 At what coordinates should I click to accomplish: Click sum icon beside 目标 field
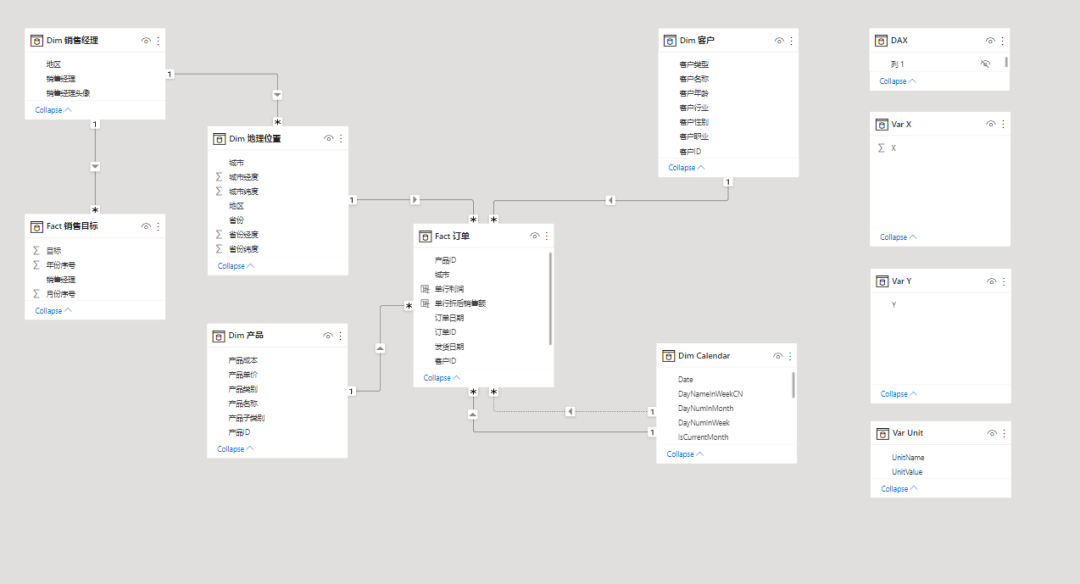pyautogui.click(x=37, y=251)
